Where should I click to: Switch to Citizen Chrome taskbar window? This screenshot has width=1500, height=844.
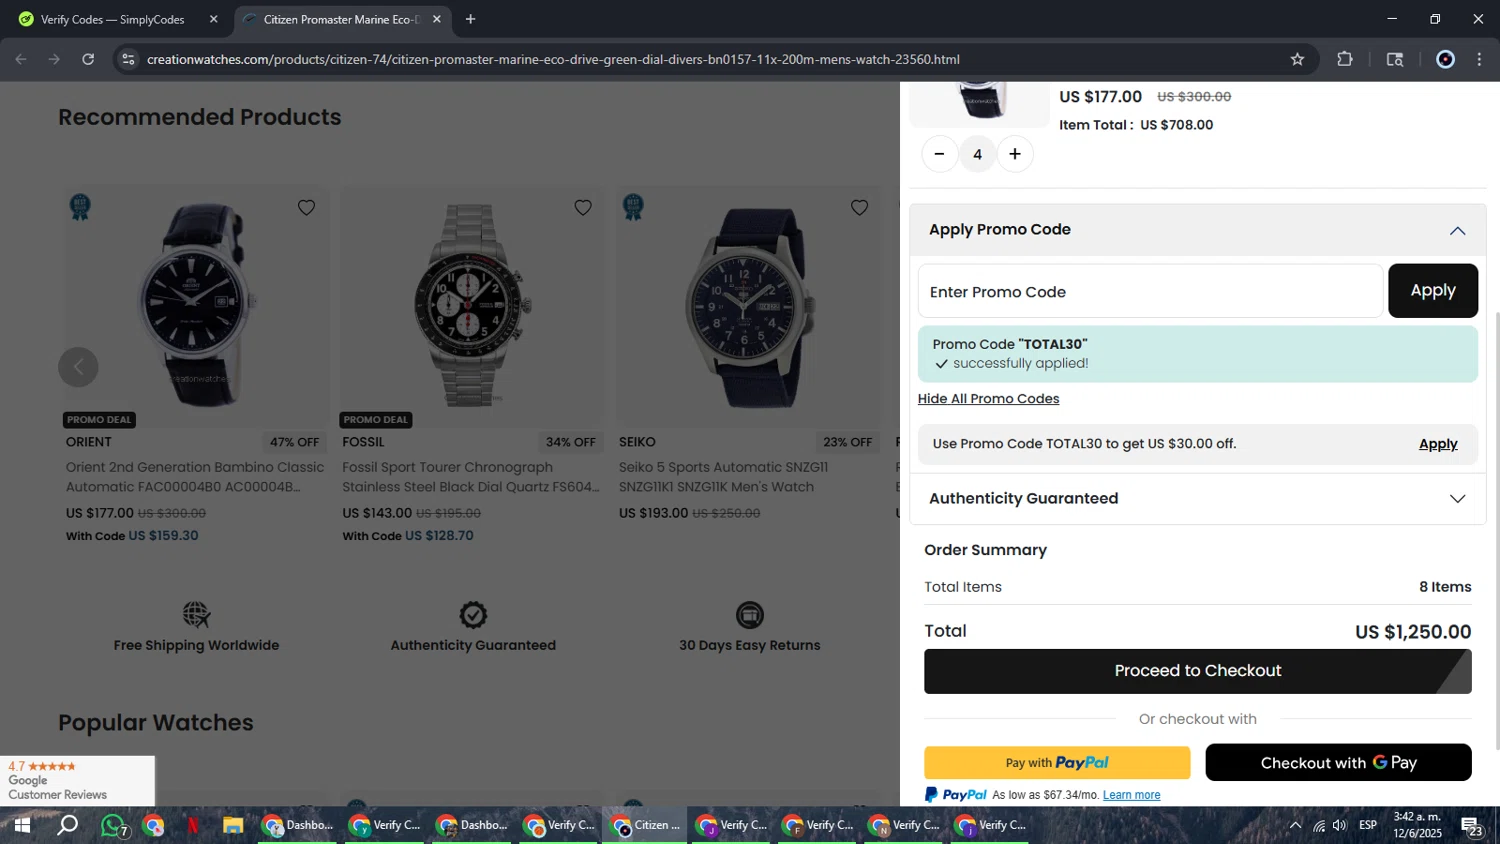[x=645, y=825]
